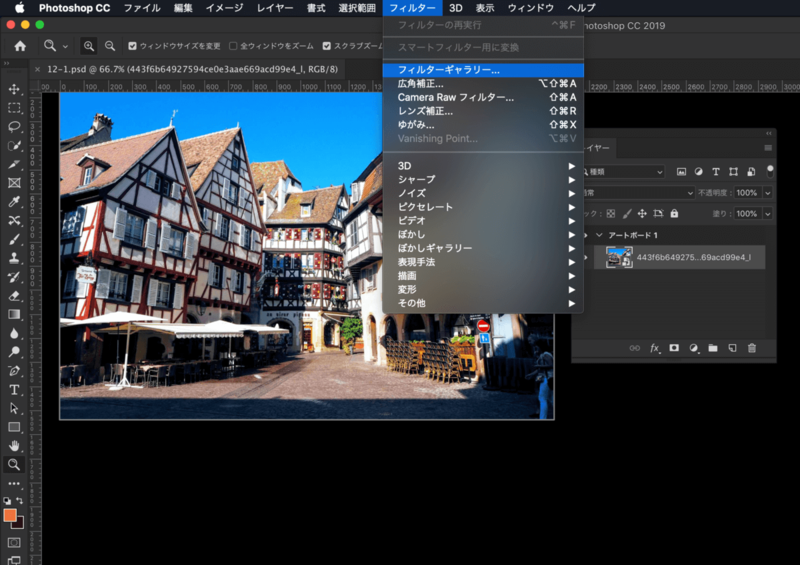The image size is (800, 565).
Task: Open the 不透明度 opacity dropdown arrow
Action: (x=767, y=193)
